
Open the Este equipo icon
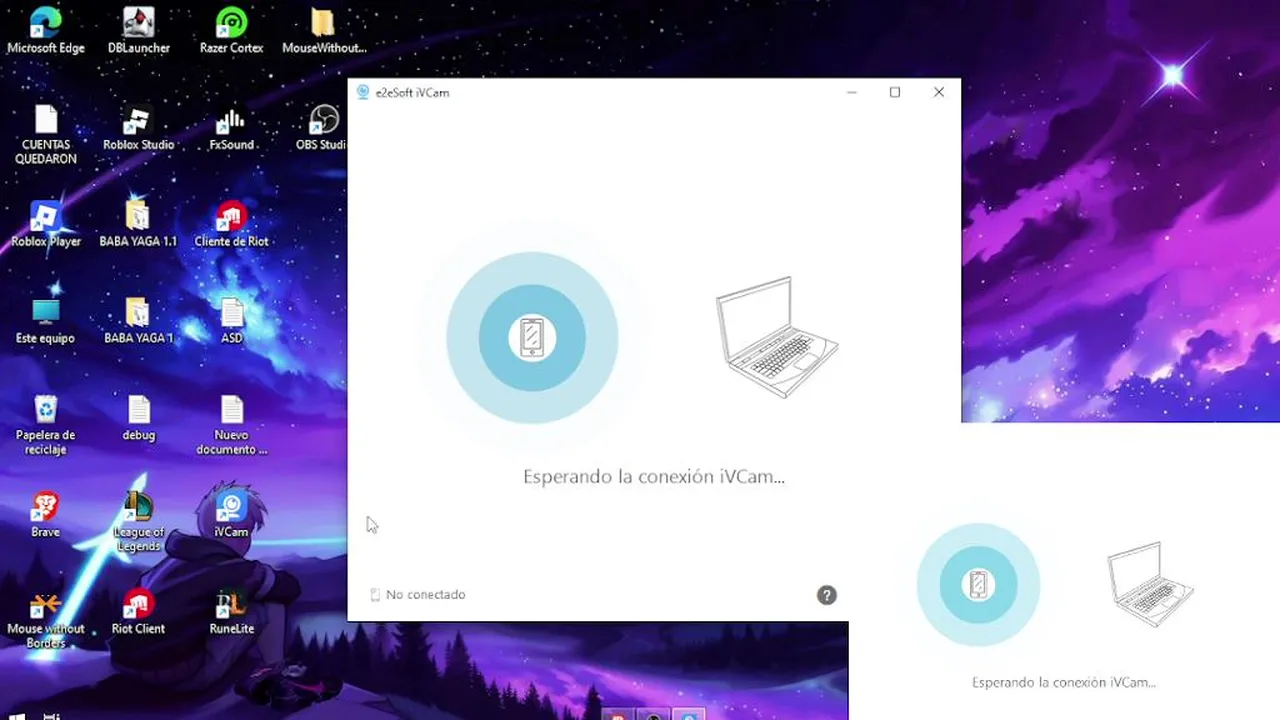45,321
